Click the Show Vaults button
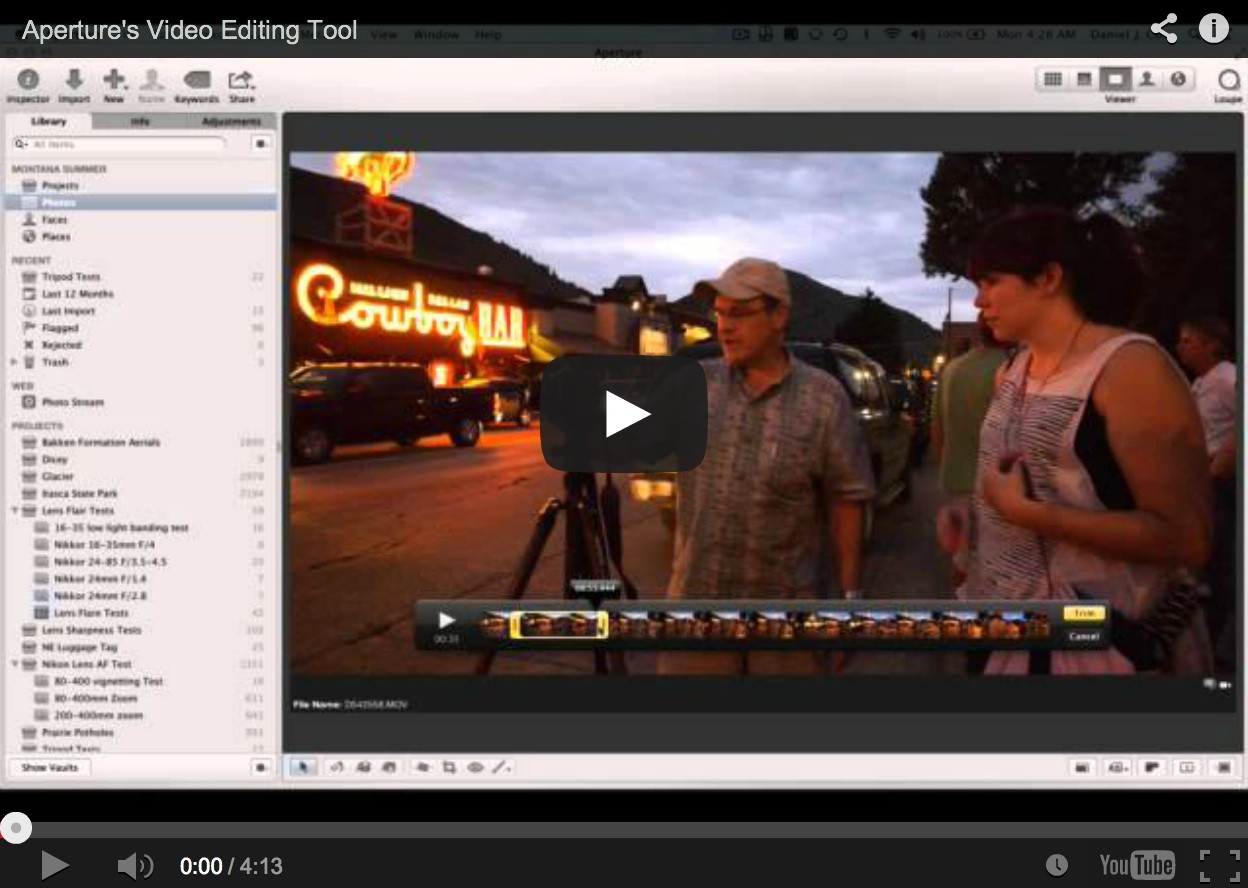This screenshot has width=1248, height=888. coord(50,767)
